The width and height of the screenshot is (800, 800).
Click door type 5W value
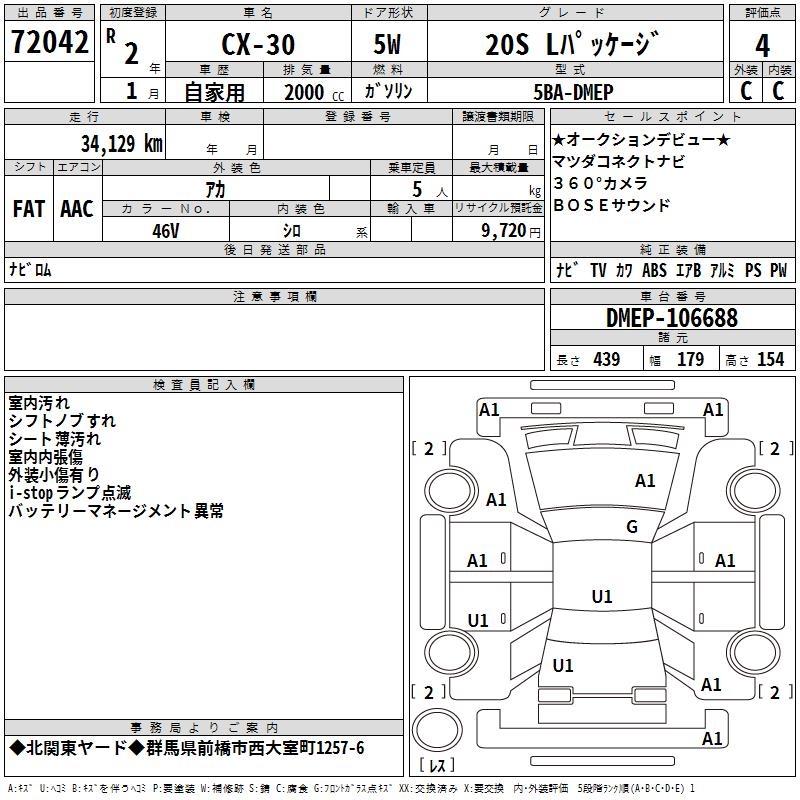[388, 44]
